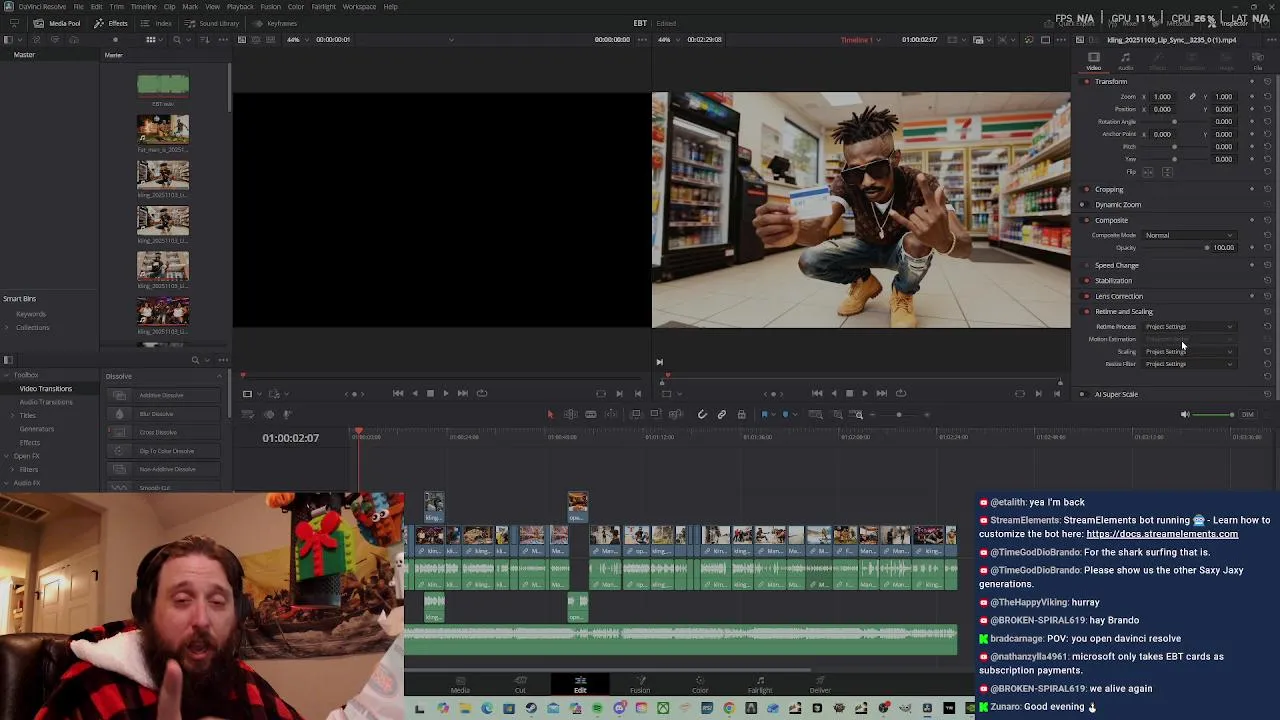Open the Composite Mode dropdown
1280x720 pixels.
1189,236
